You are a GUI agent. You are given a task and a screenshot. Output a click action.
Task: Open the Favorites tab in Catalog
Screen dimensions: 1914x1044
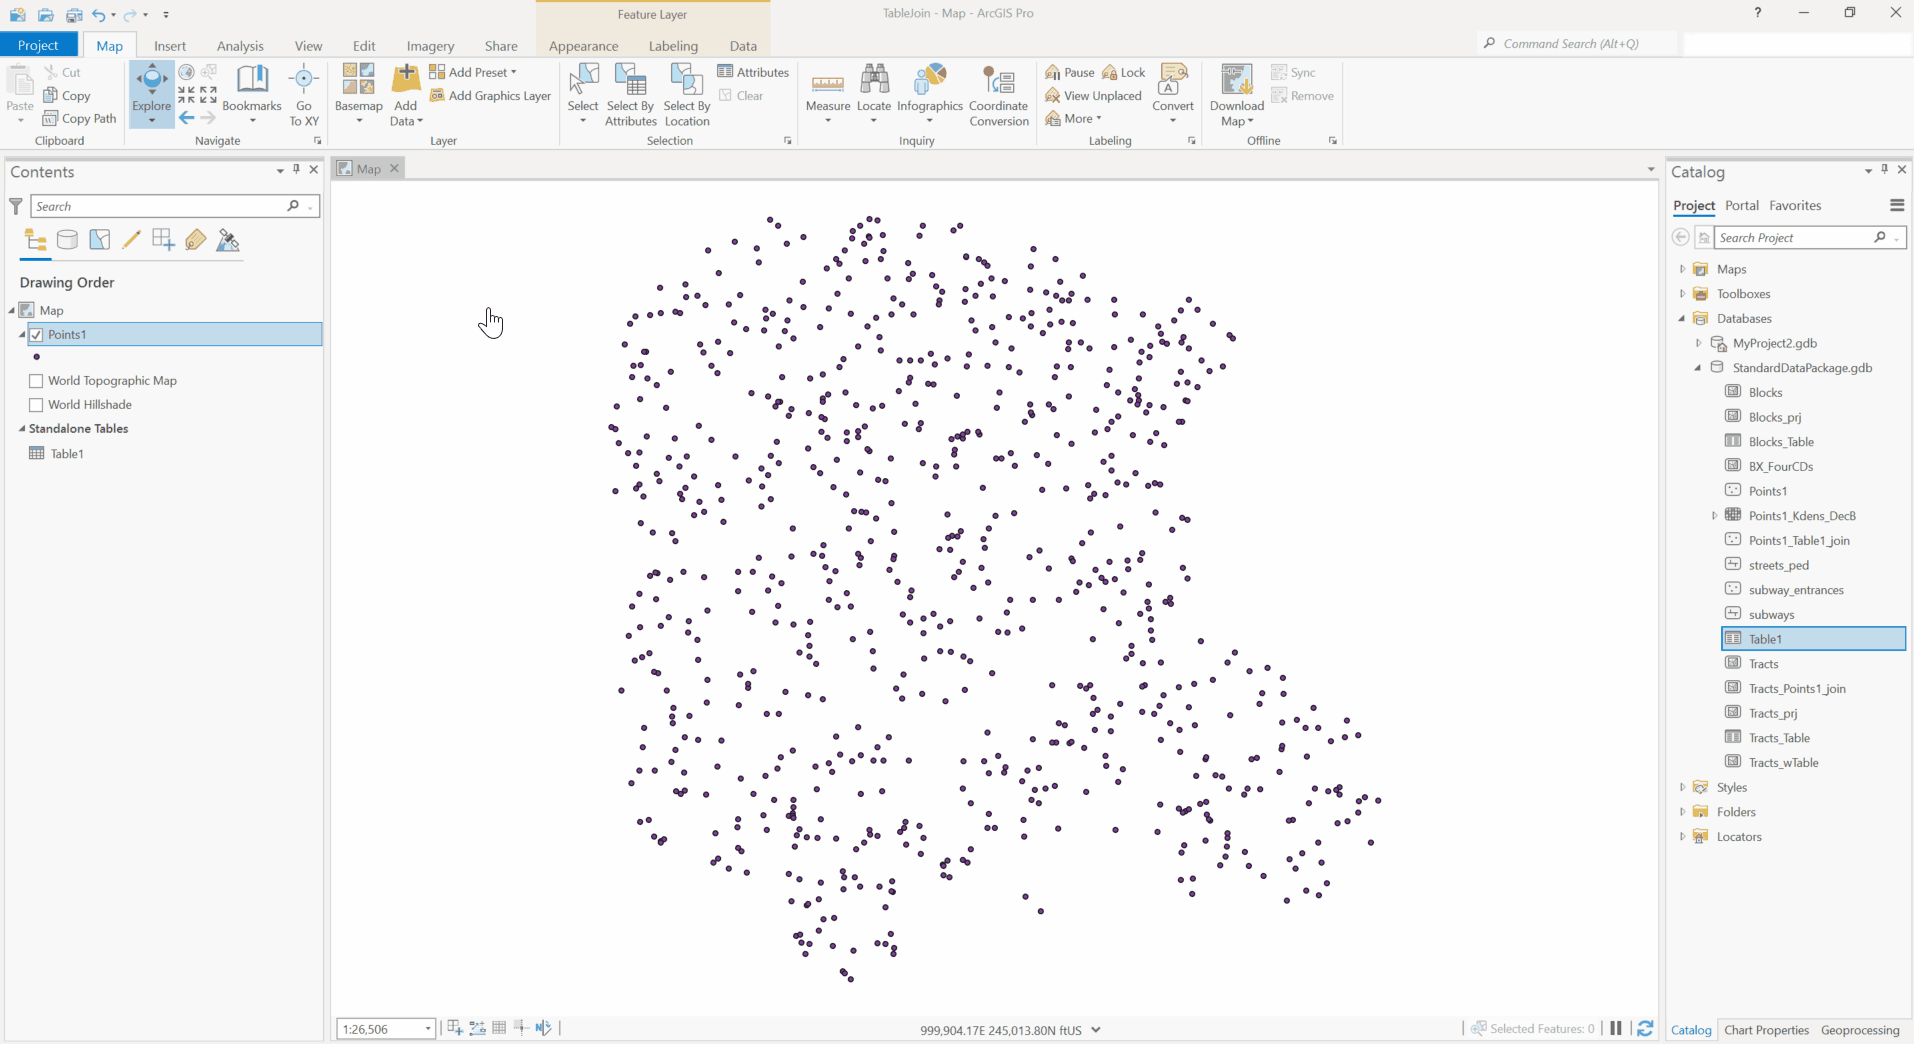(1795, 205)
